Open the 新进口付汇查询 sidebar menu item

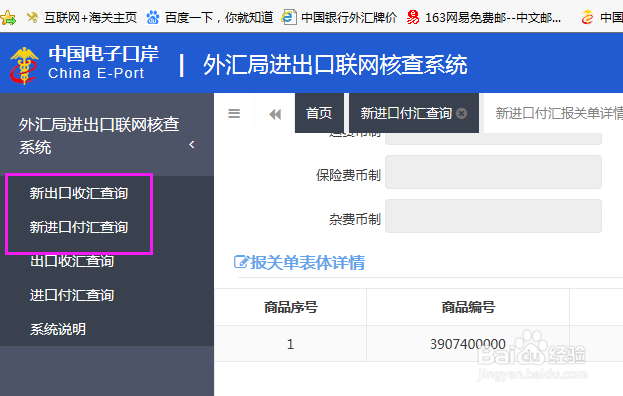(x=79, y=227)
